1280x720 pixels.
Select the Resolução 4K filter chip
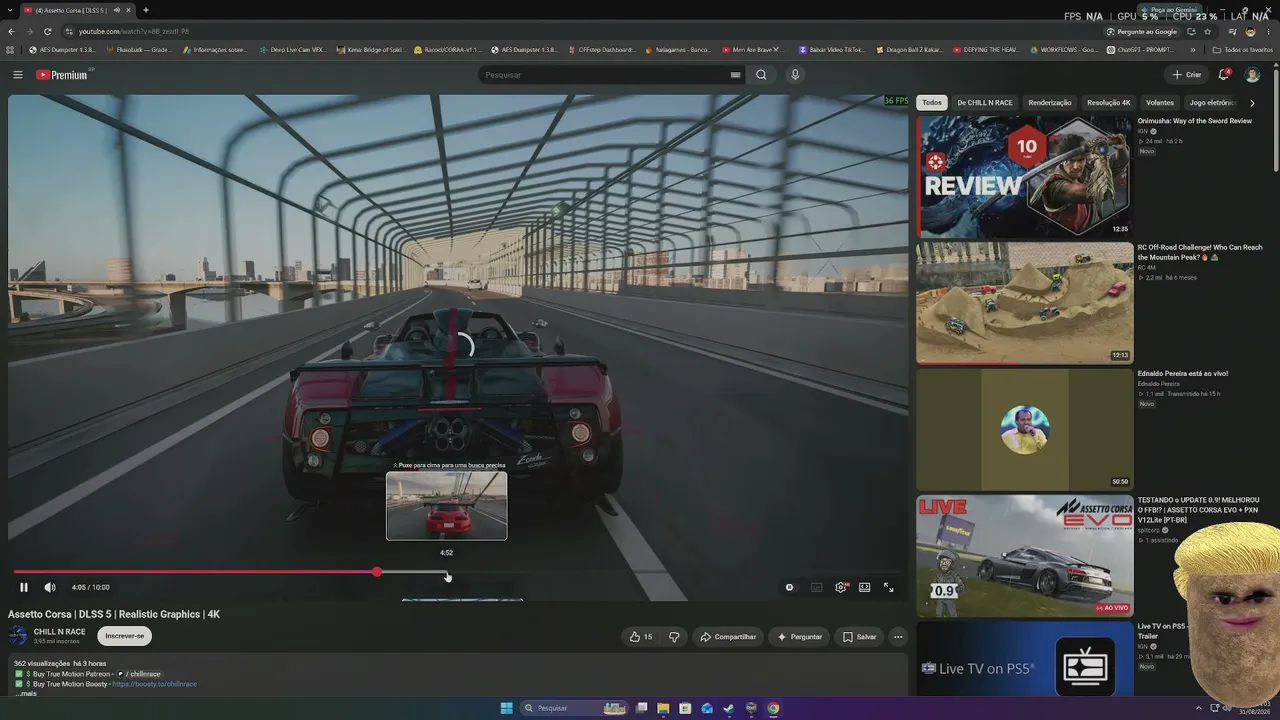pos(1109,102)
